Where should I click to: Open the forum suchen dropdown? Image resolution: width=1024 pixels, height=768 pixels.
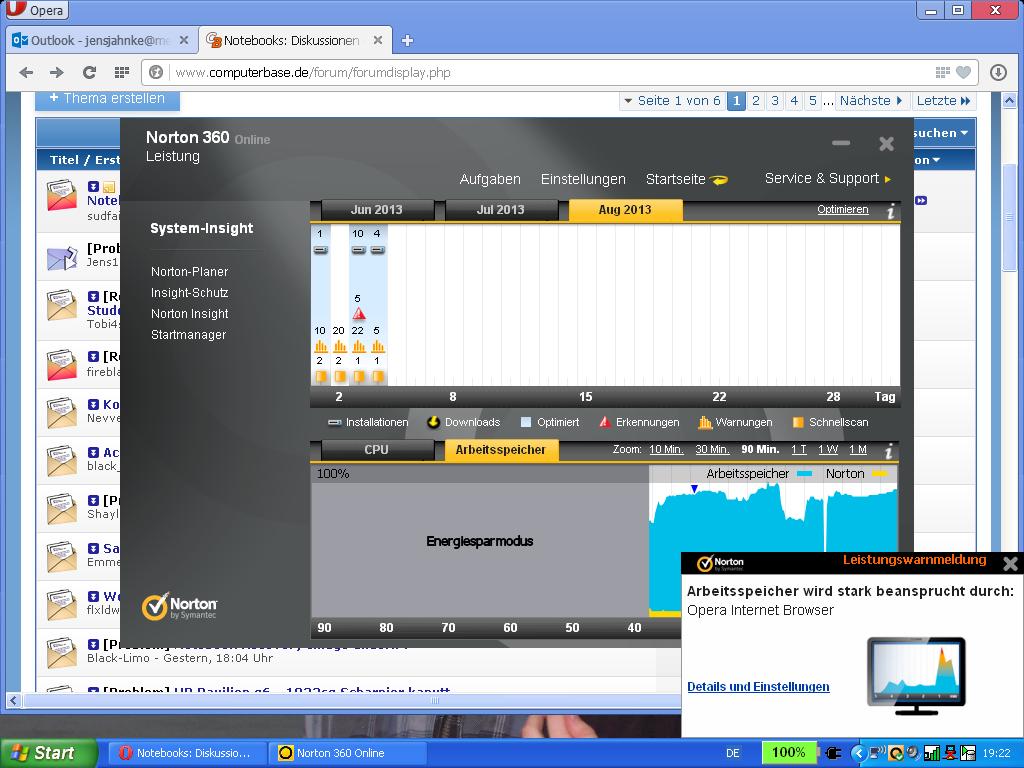click(x=940, y=133)
